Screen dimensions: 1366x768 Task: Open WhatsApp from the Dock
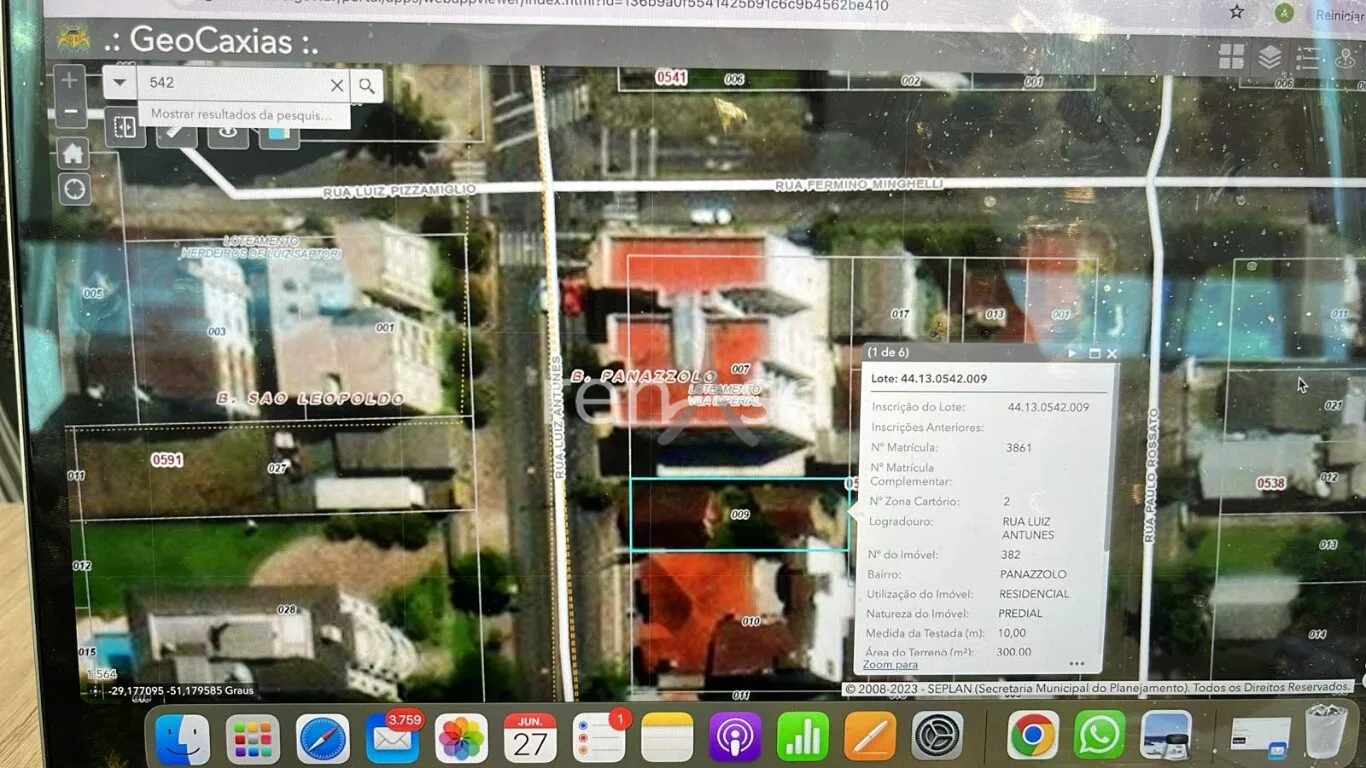pyautogui.click(x=1099, y=737)
